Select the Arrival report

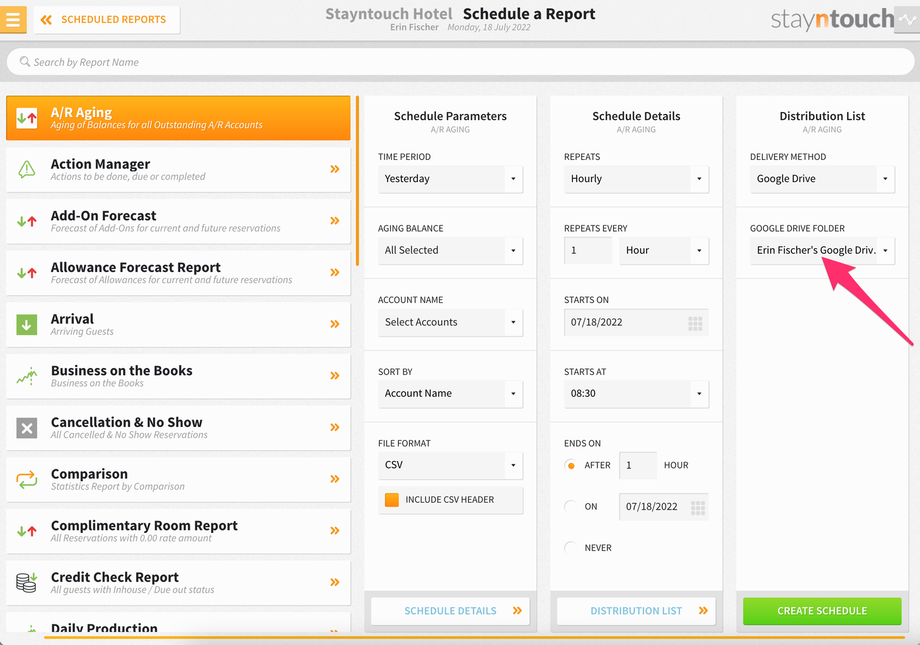point(178,325)
